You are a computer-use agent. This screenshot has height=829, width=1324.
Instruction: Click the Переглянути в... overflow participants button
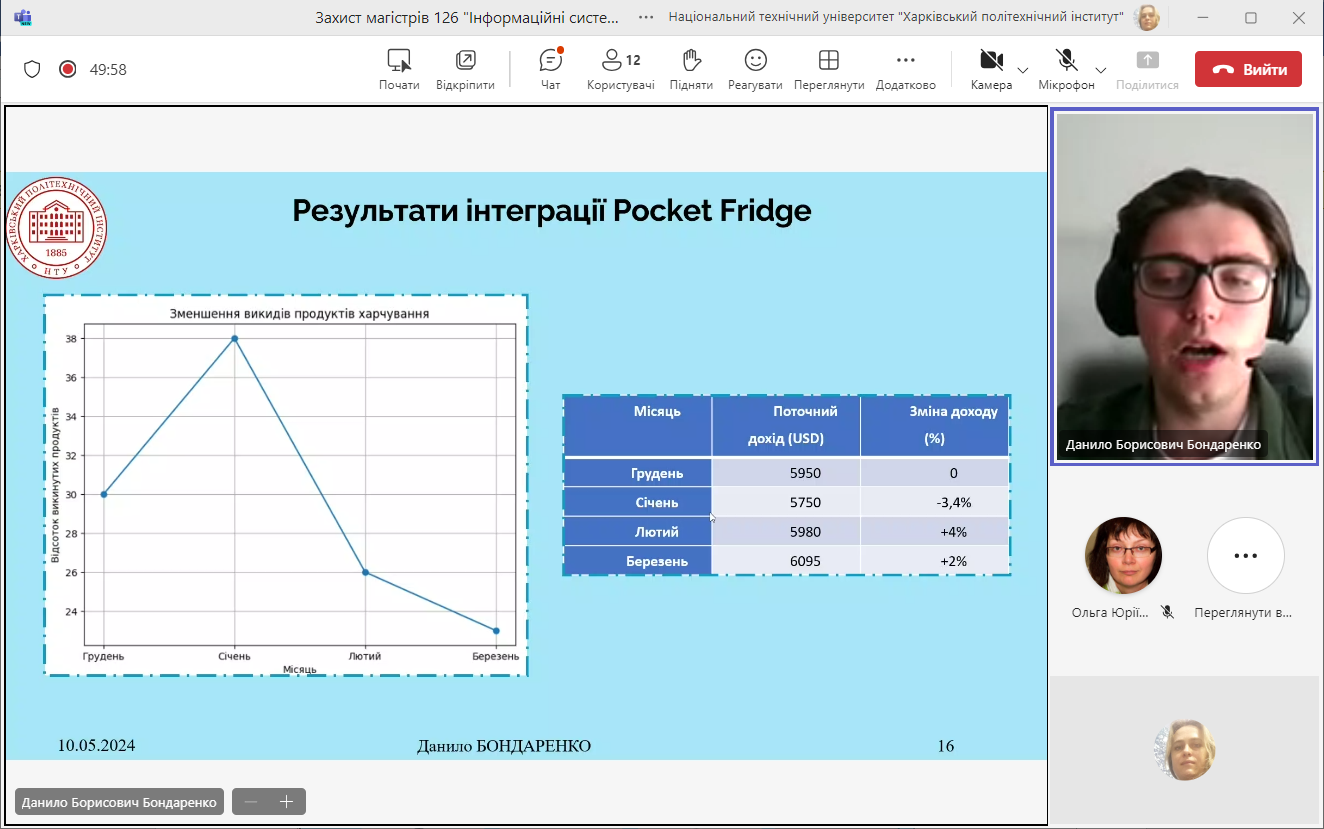1244,556
